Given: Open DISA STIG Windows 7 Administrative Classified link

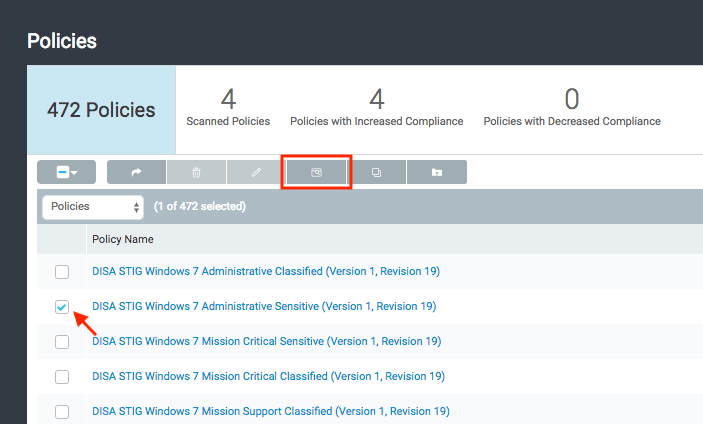Looking at the screenshot, I should (x=265, y=271).
